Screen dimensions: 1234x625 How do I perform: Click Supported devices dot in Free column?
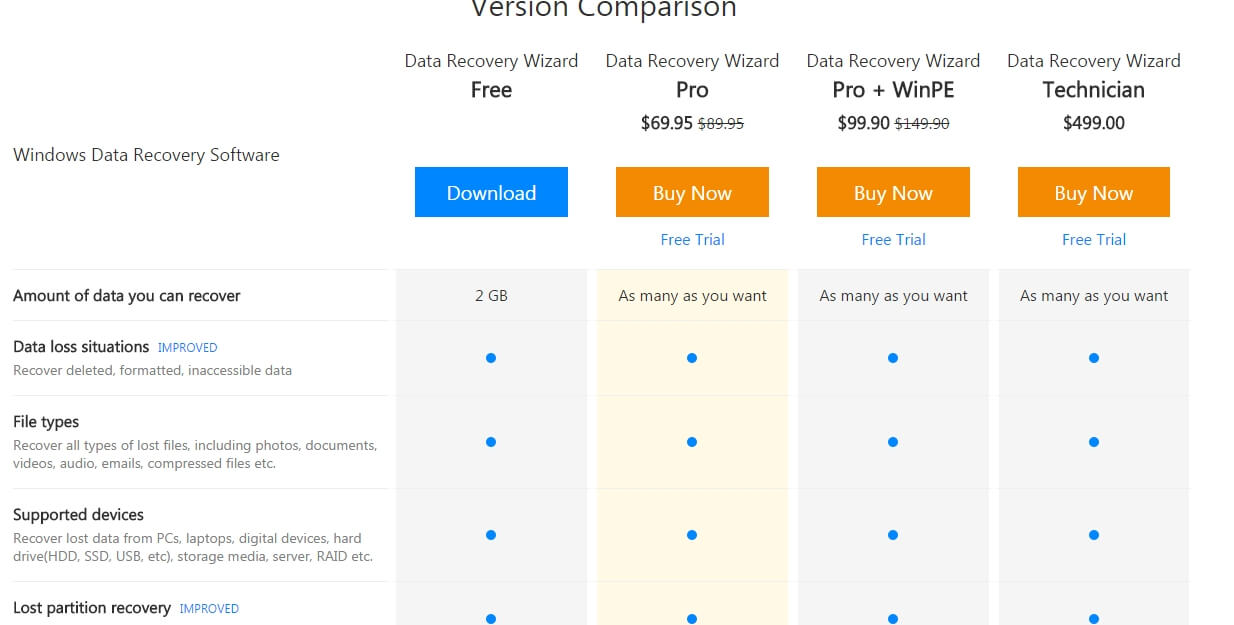coord(491,535)
